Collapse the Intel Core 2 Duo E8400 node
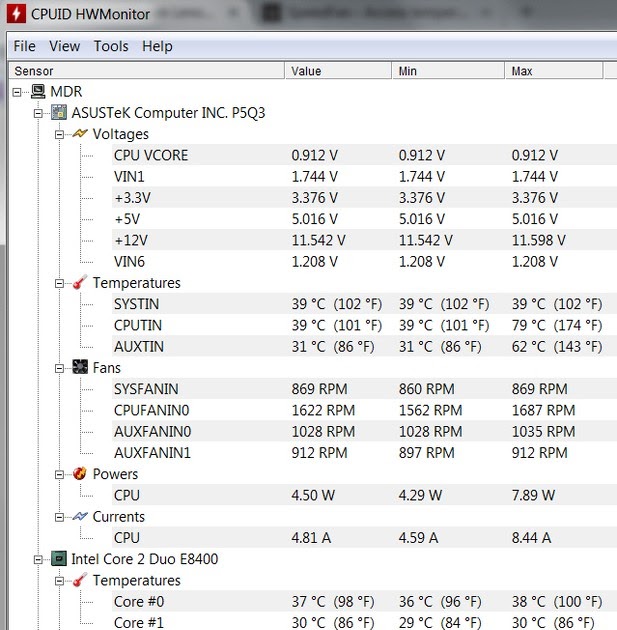This screenshot has height=630, width=617. (38, 560)
